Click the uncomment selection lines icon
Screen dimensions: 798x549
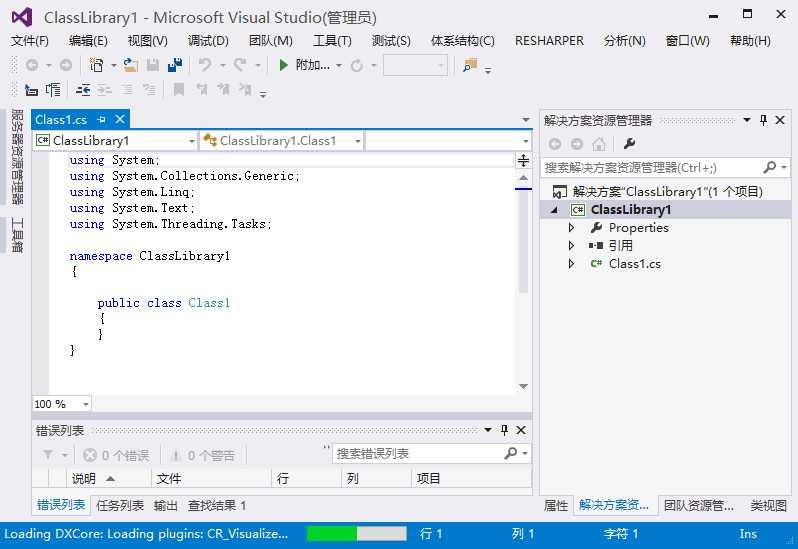[x=149, y=90]
